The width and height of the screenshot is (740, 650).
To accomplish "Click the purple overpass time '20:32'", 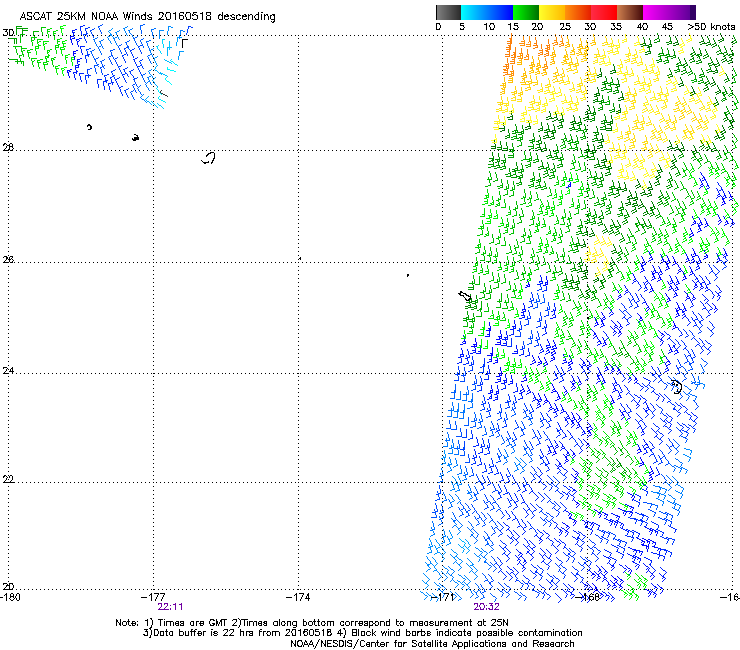I will tap(487, 607).
